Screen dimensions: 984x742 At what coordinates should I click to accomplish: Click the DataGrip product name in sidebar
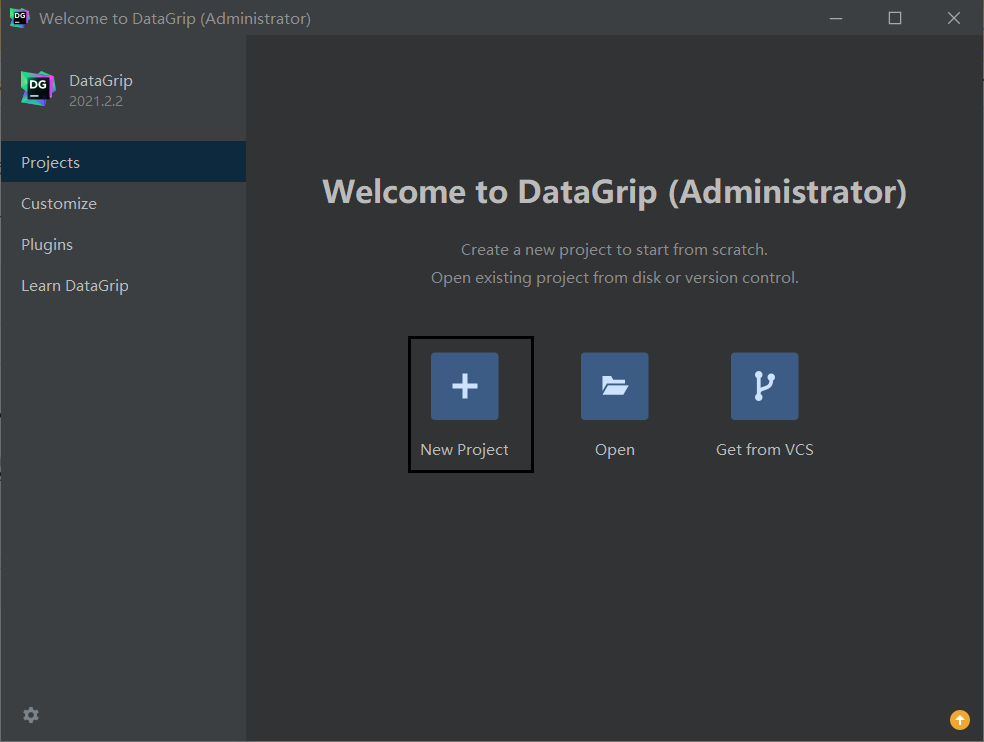pos(100,81)
